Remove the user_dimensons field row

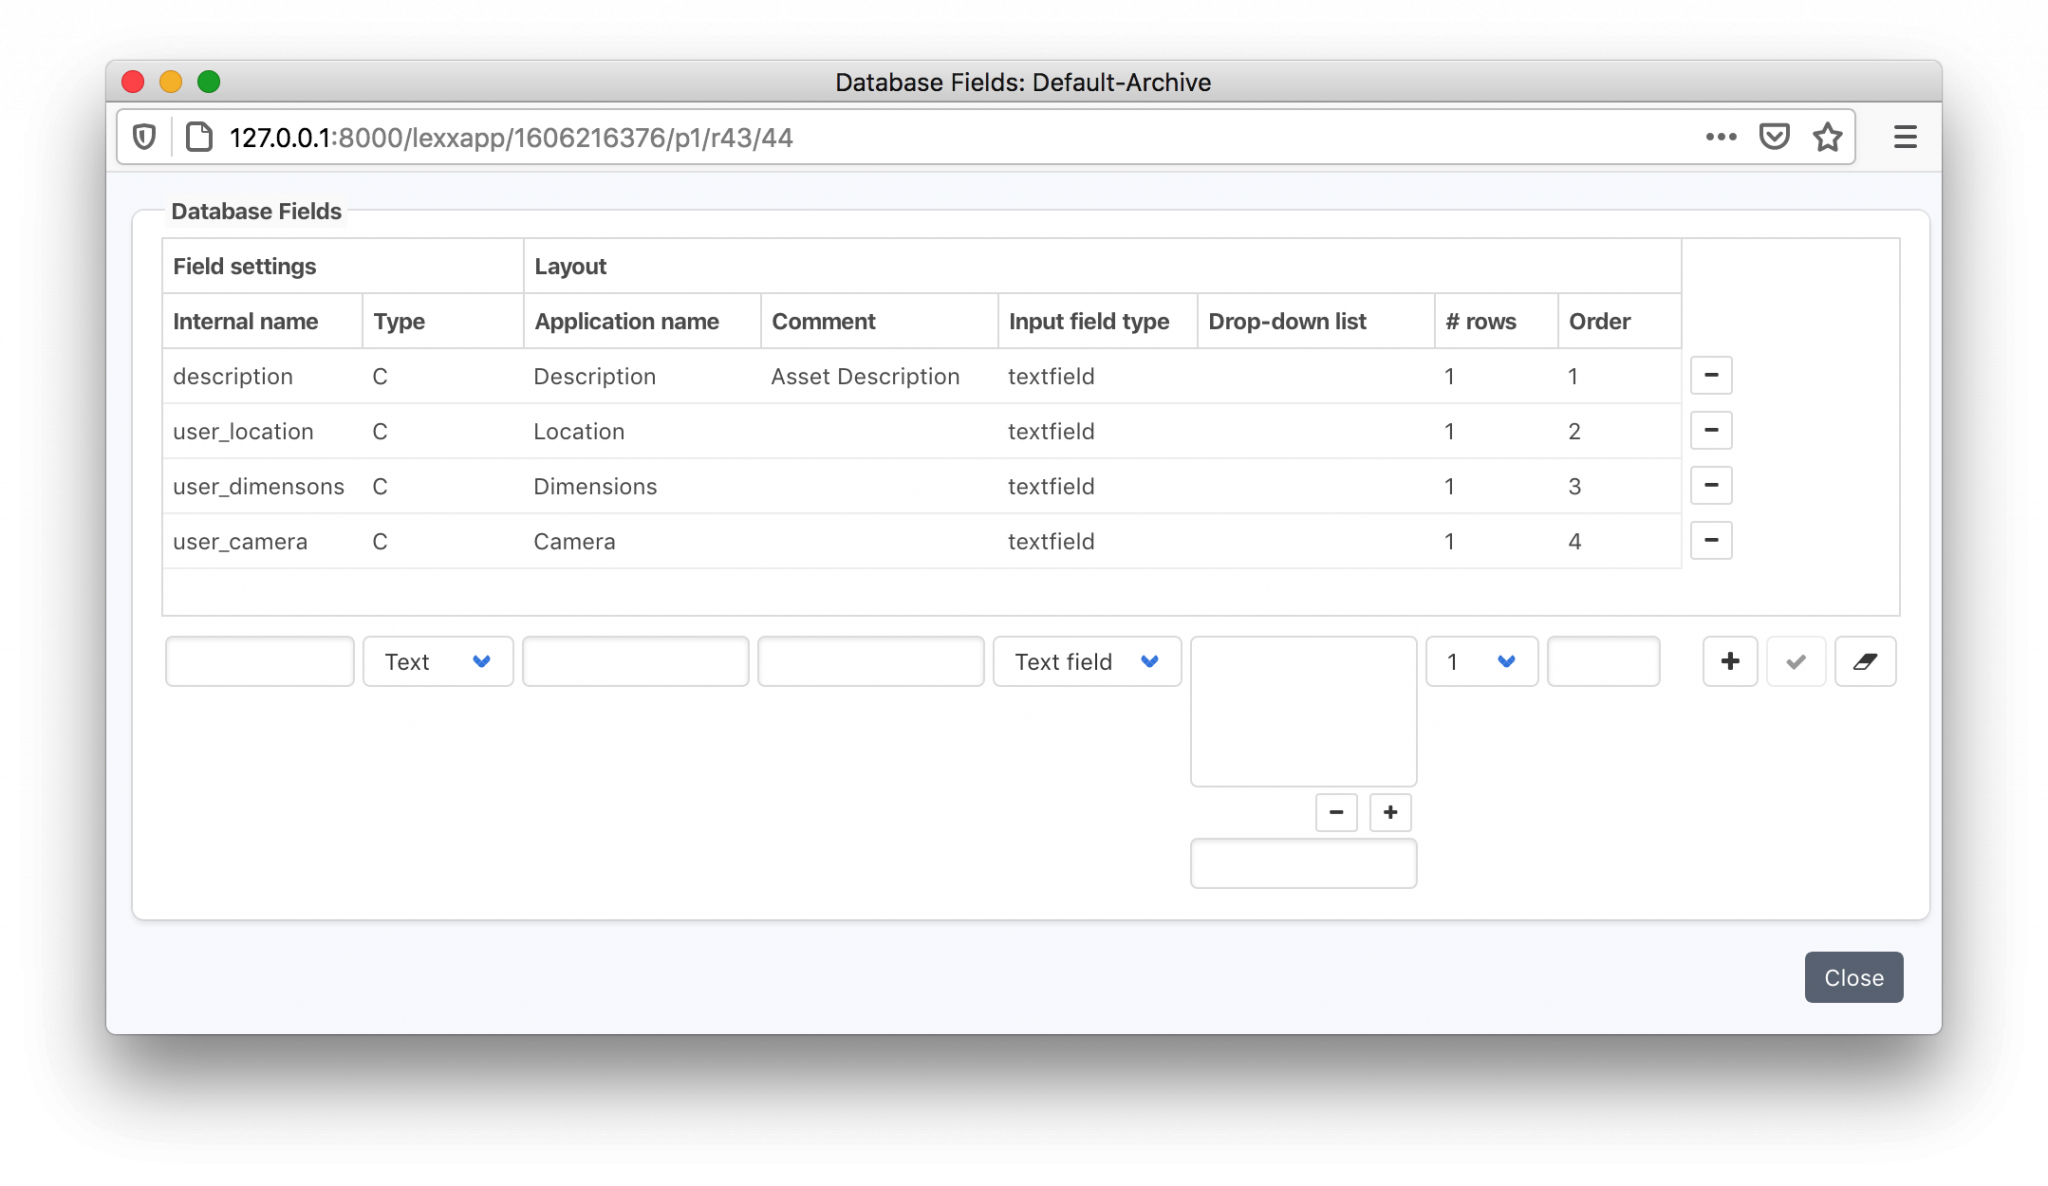(1710, 485)
